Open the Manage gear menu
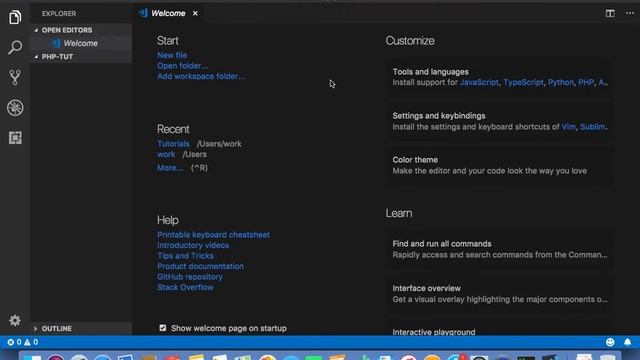This screenshot has width=640, height=360. click(x=15, y=320)
